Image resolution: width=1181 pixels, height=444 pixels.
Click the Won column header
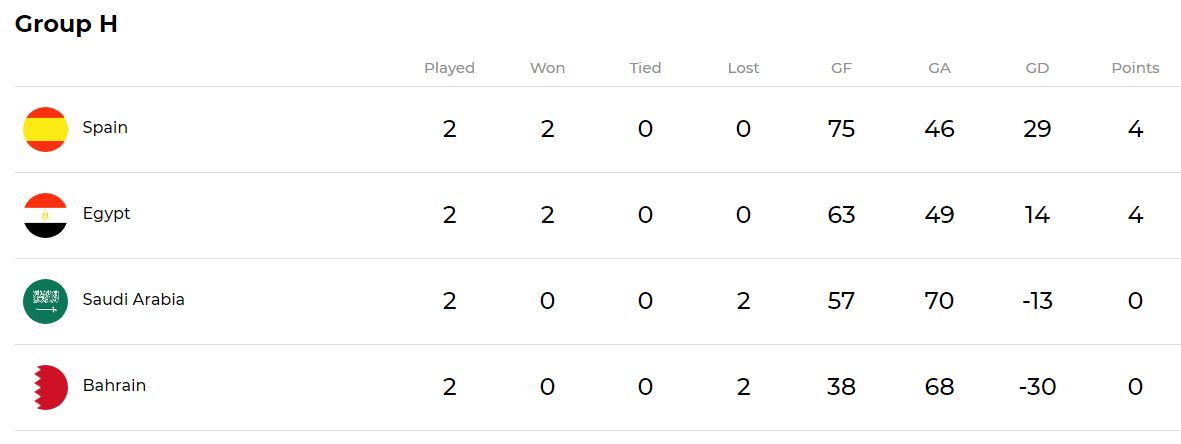click(x=547, y=68)
